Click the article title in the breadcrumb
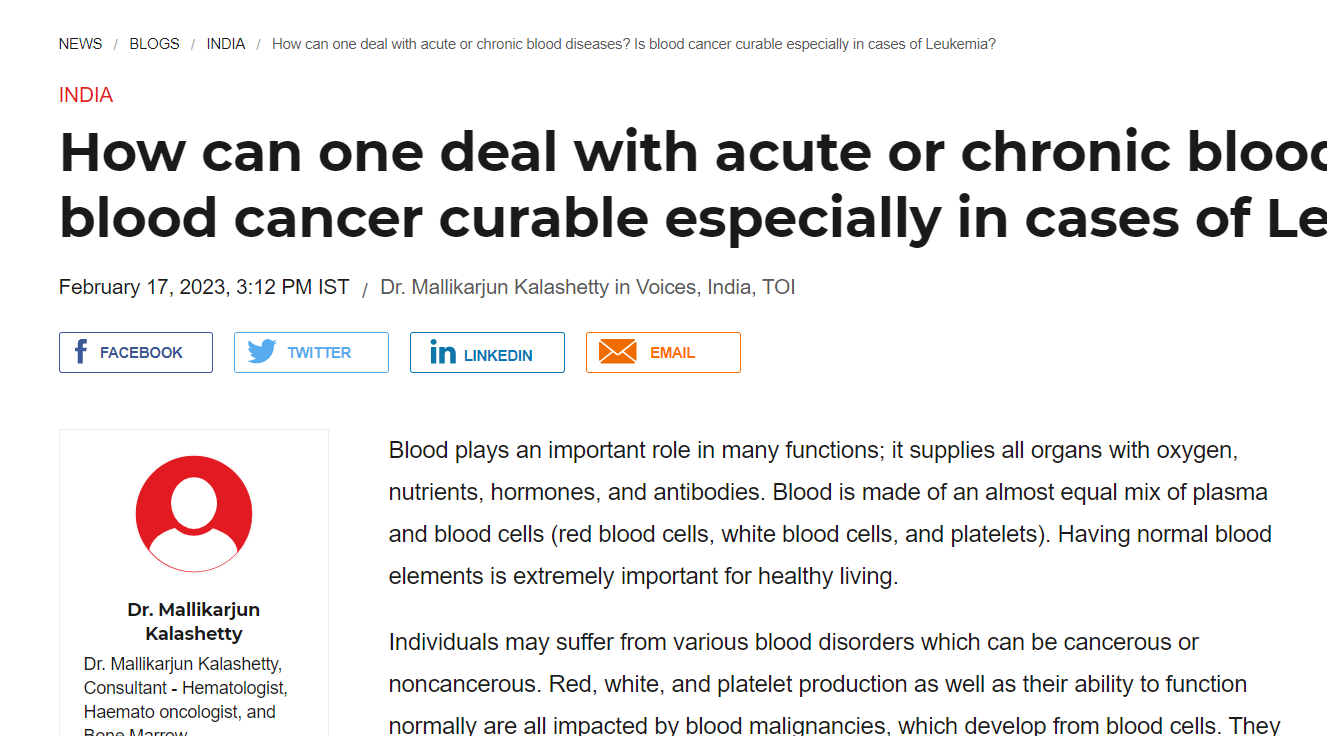1327x736 pixels. [x=634, y=44]
